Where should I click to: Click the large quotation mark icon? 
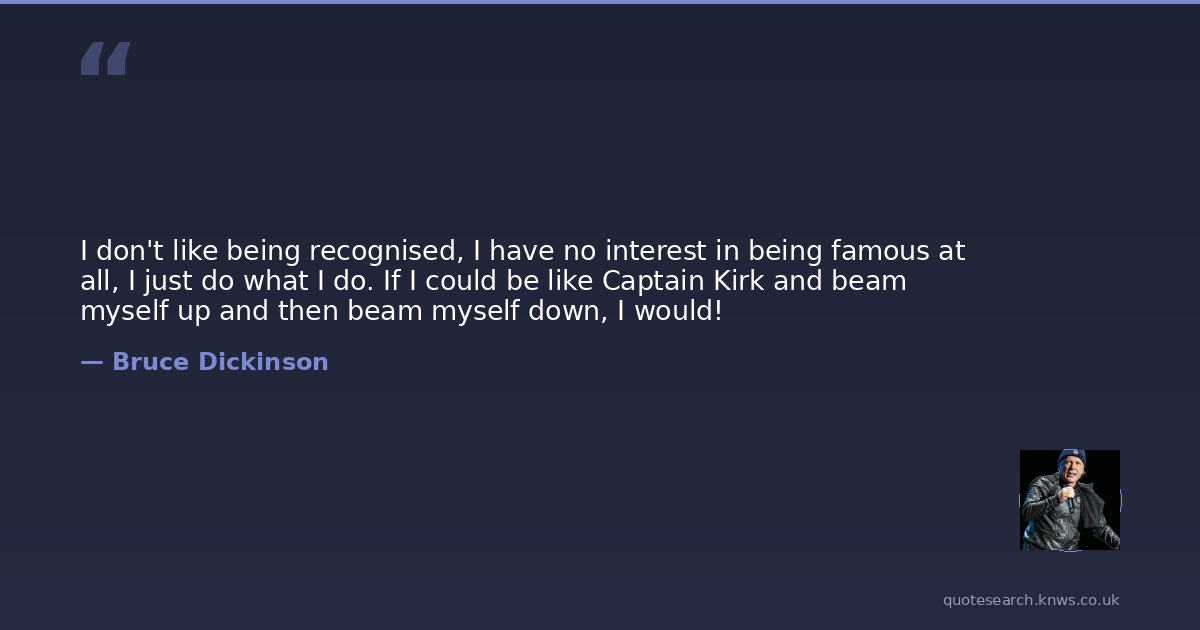pos(105,59)
